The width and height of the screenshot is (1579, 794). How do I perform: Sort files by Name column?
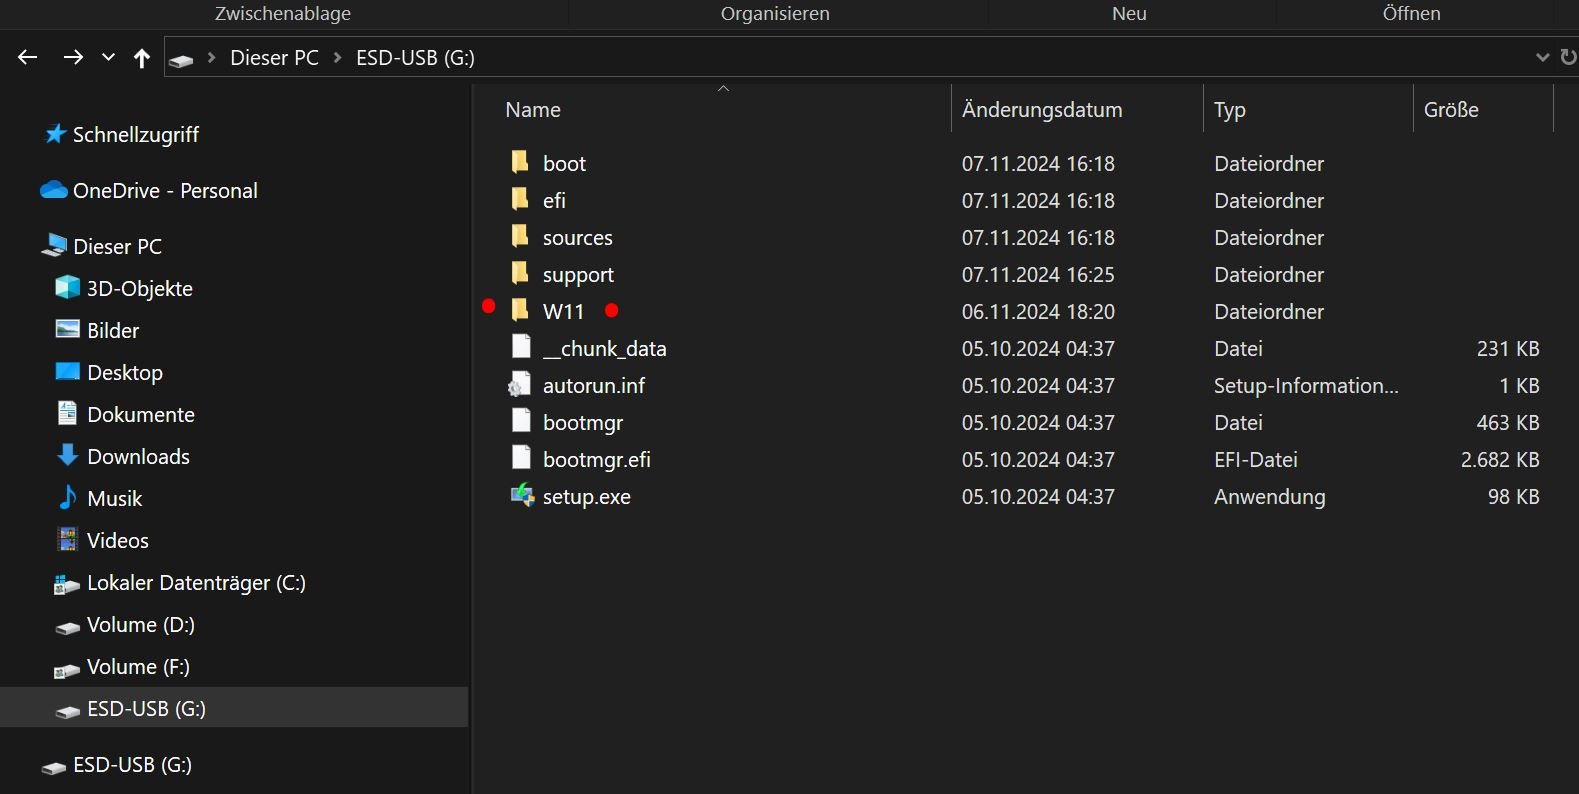tap(533, 110)
